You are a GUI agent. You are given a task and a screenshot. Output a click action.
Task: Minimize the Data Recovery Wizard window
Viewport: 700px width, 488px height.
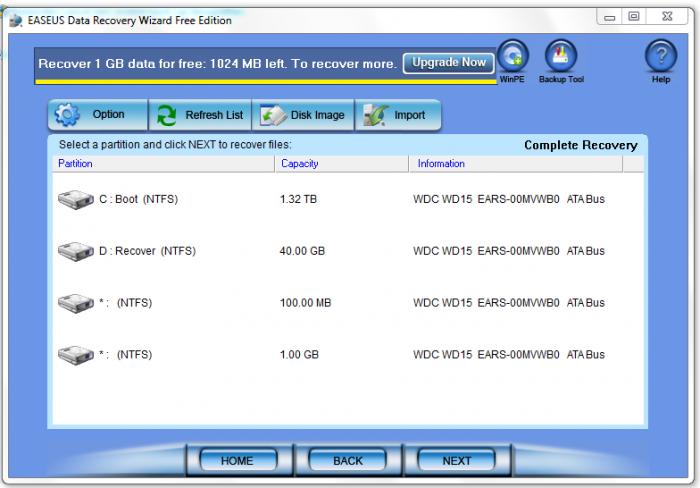tap(609, 17)
